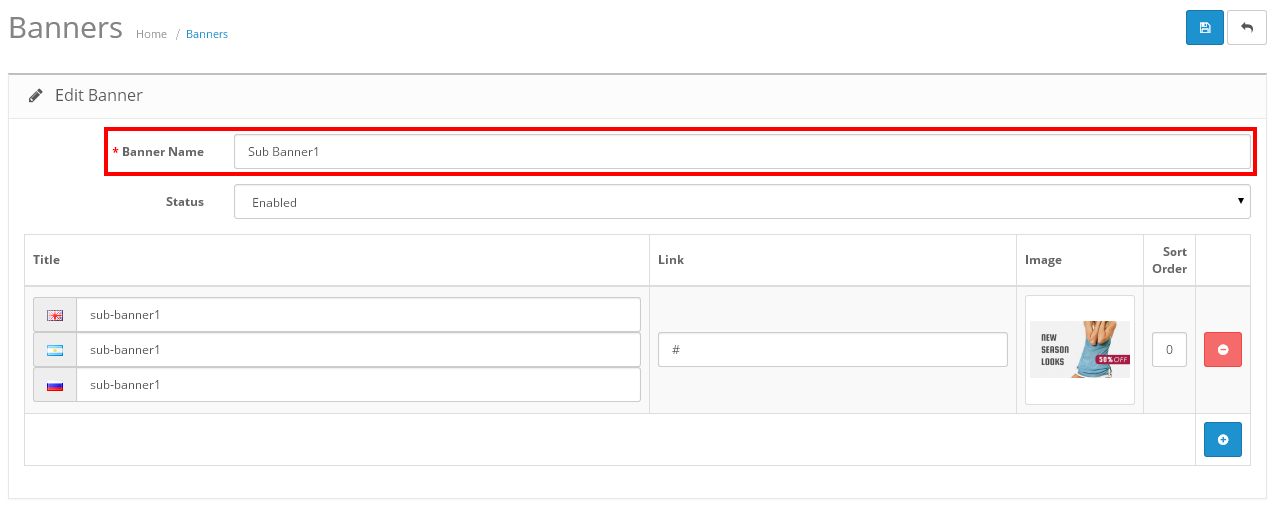Click the back arrow cancel button

1246,28
